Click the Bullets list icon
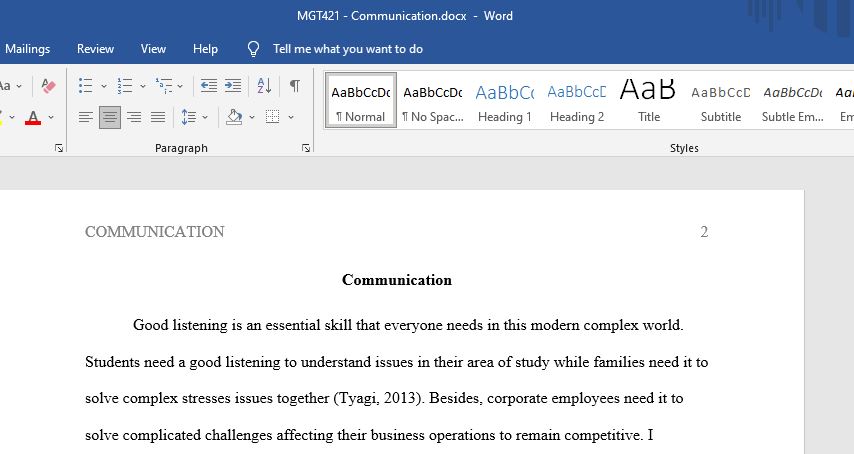This screenshot has height=454, width=854. (86, 85)
